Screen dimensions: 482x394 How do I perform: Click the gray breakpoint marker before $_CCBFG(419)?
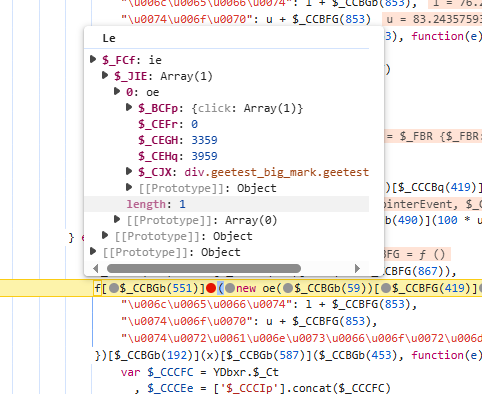[386, 288]
